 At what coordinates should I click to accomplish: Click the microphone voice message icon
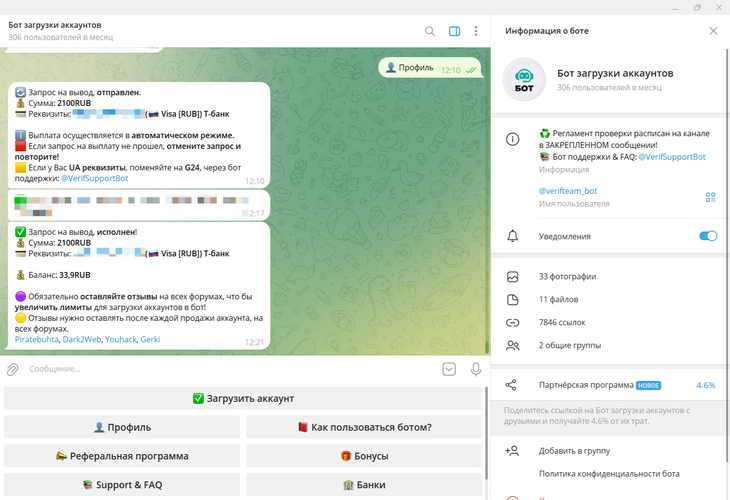pyautogui.click(x=475, y=369)
